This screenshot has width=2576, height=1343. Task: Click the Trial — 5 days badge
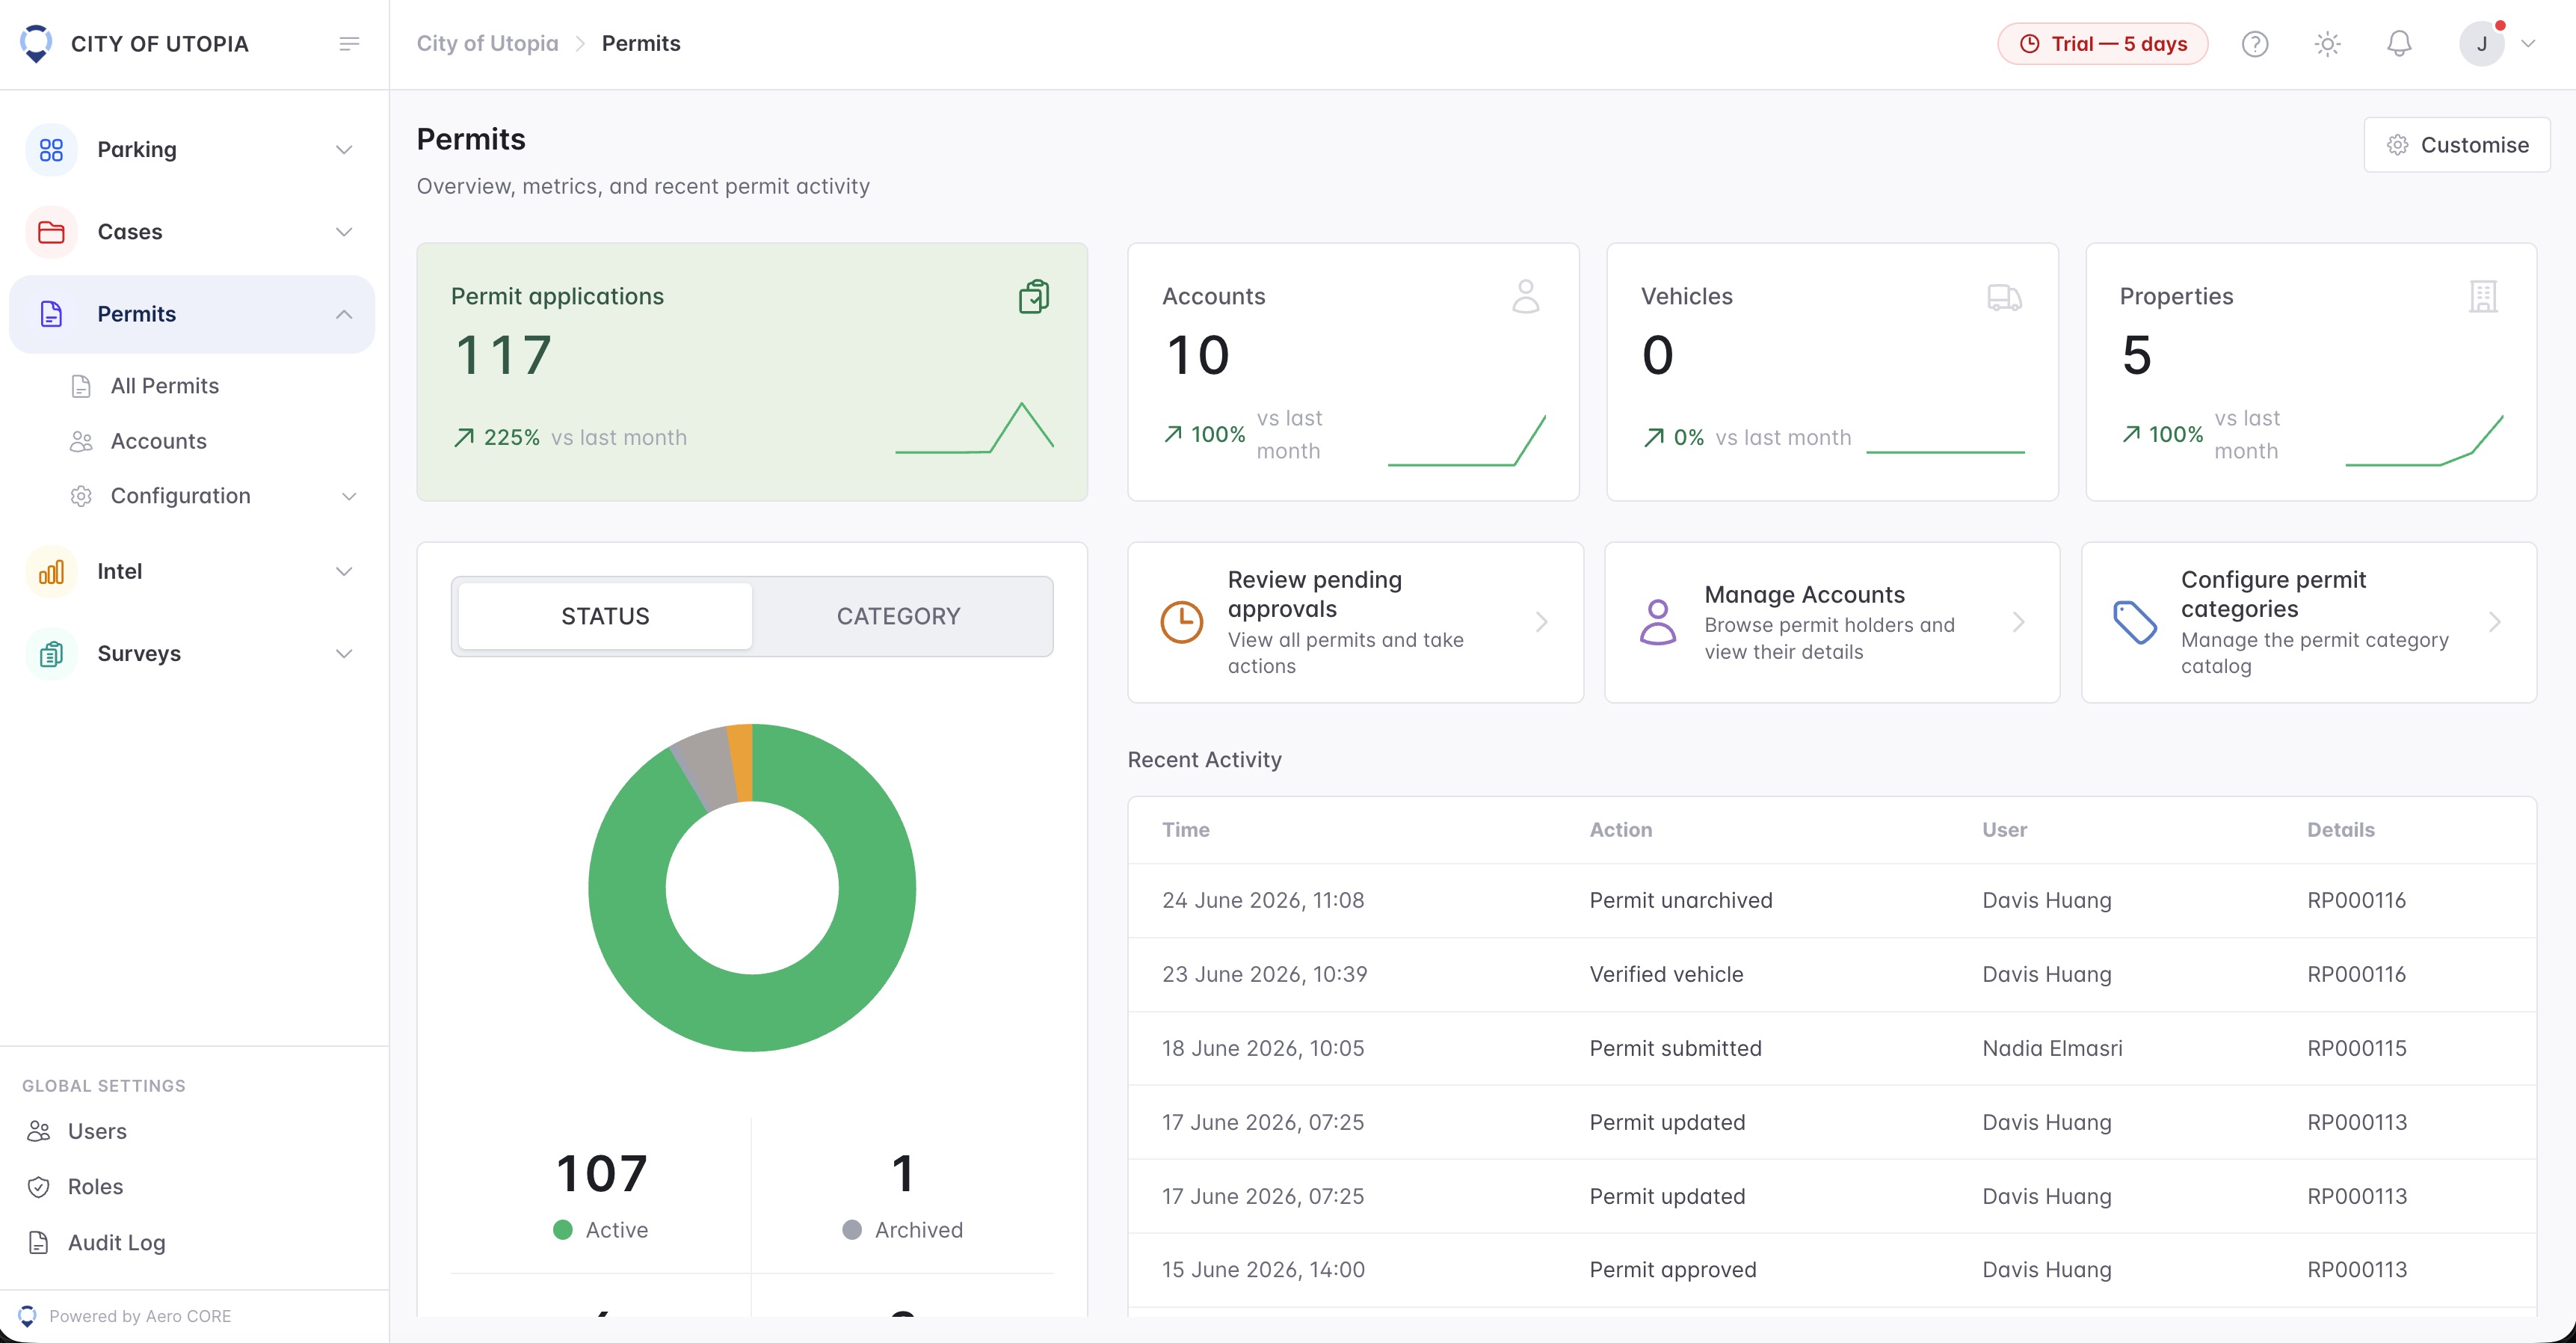point(2102,44)
